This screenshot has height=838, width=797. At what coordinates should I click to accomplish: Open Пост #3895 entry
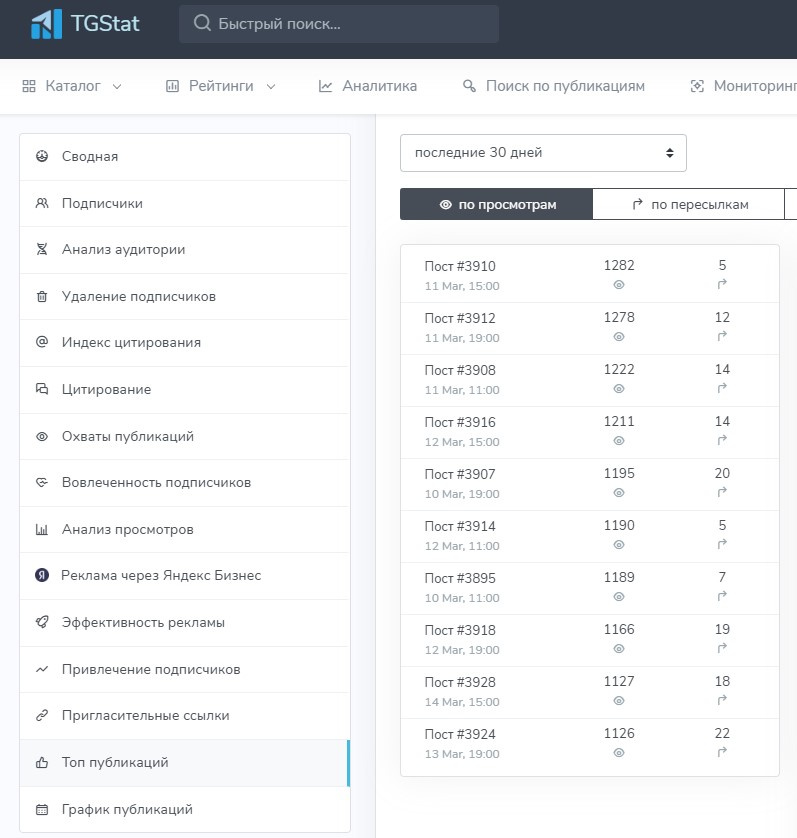(x=590, y=588)
